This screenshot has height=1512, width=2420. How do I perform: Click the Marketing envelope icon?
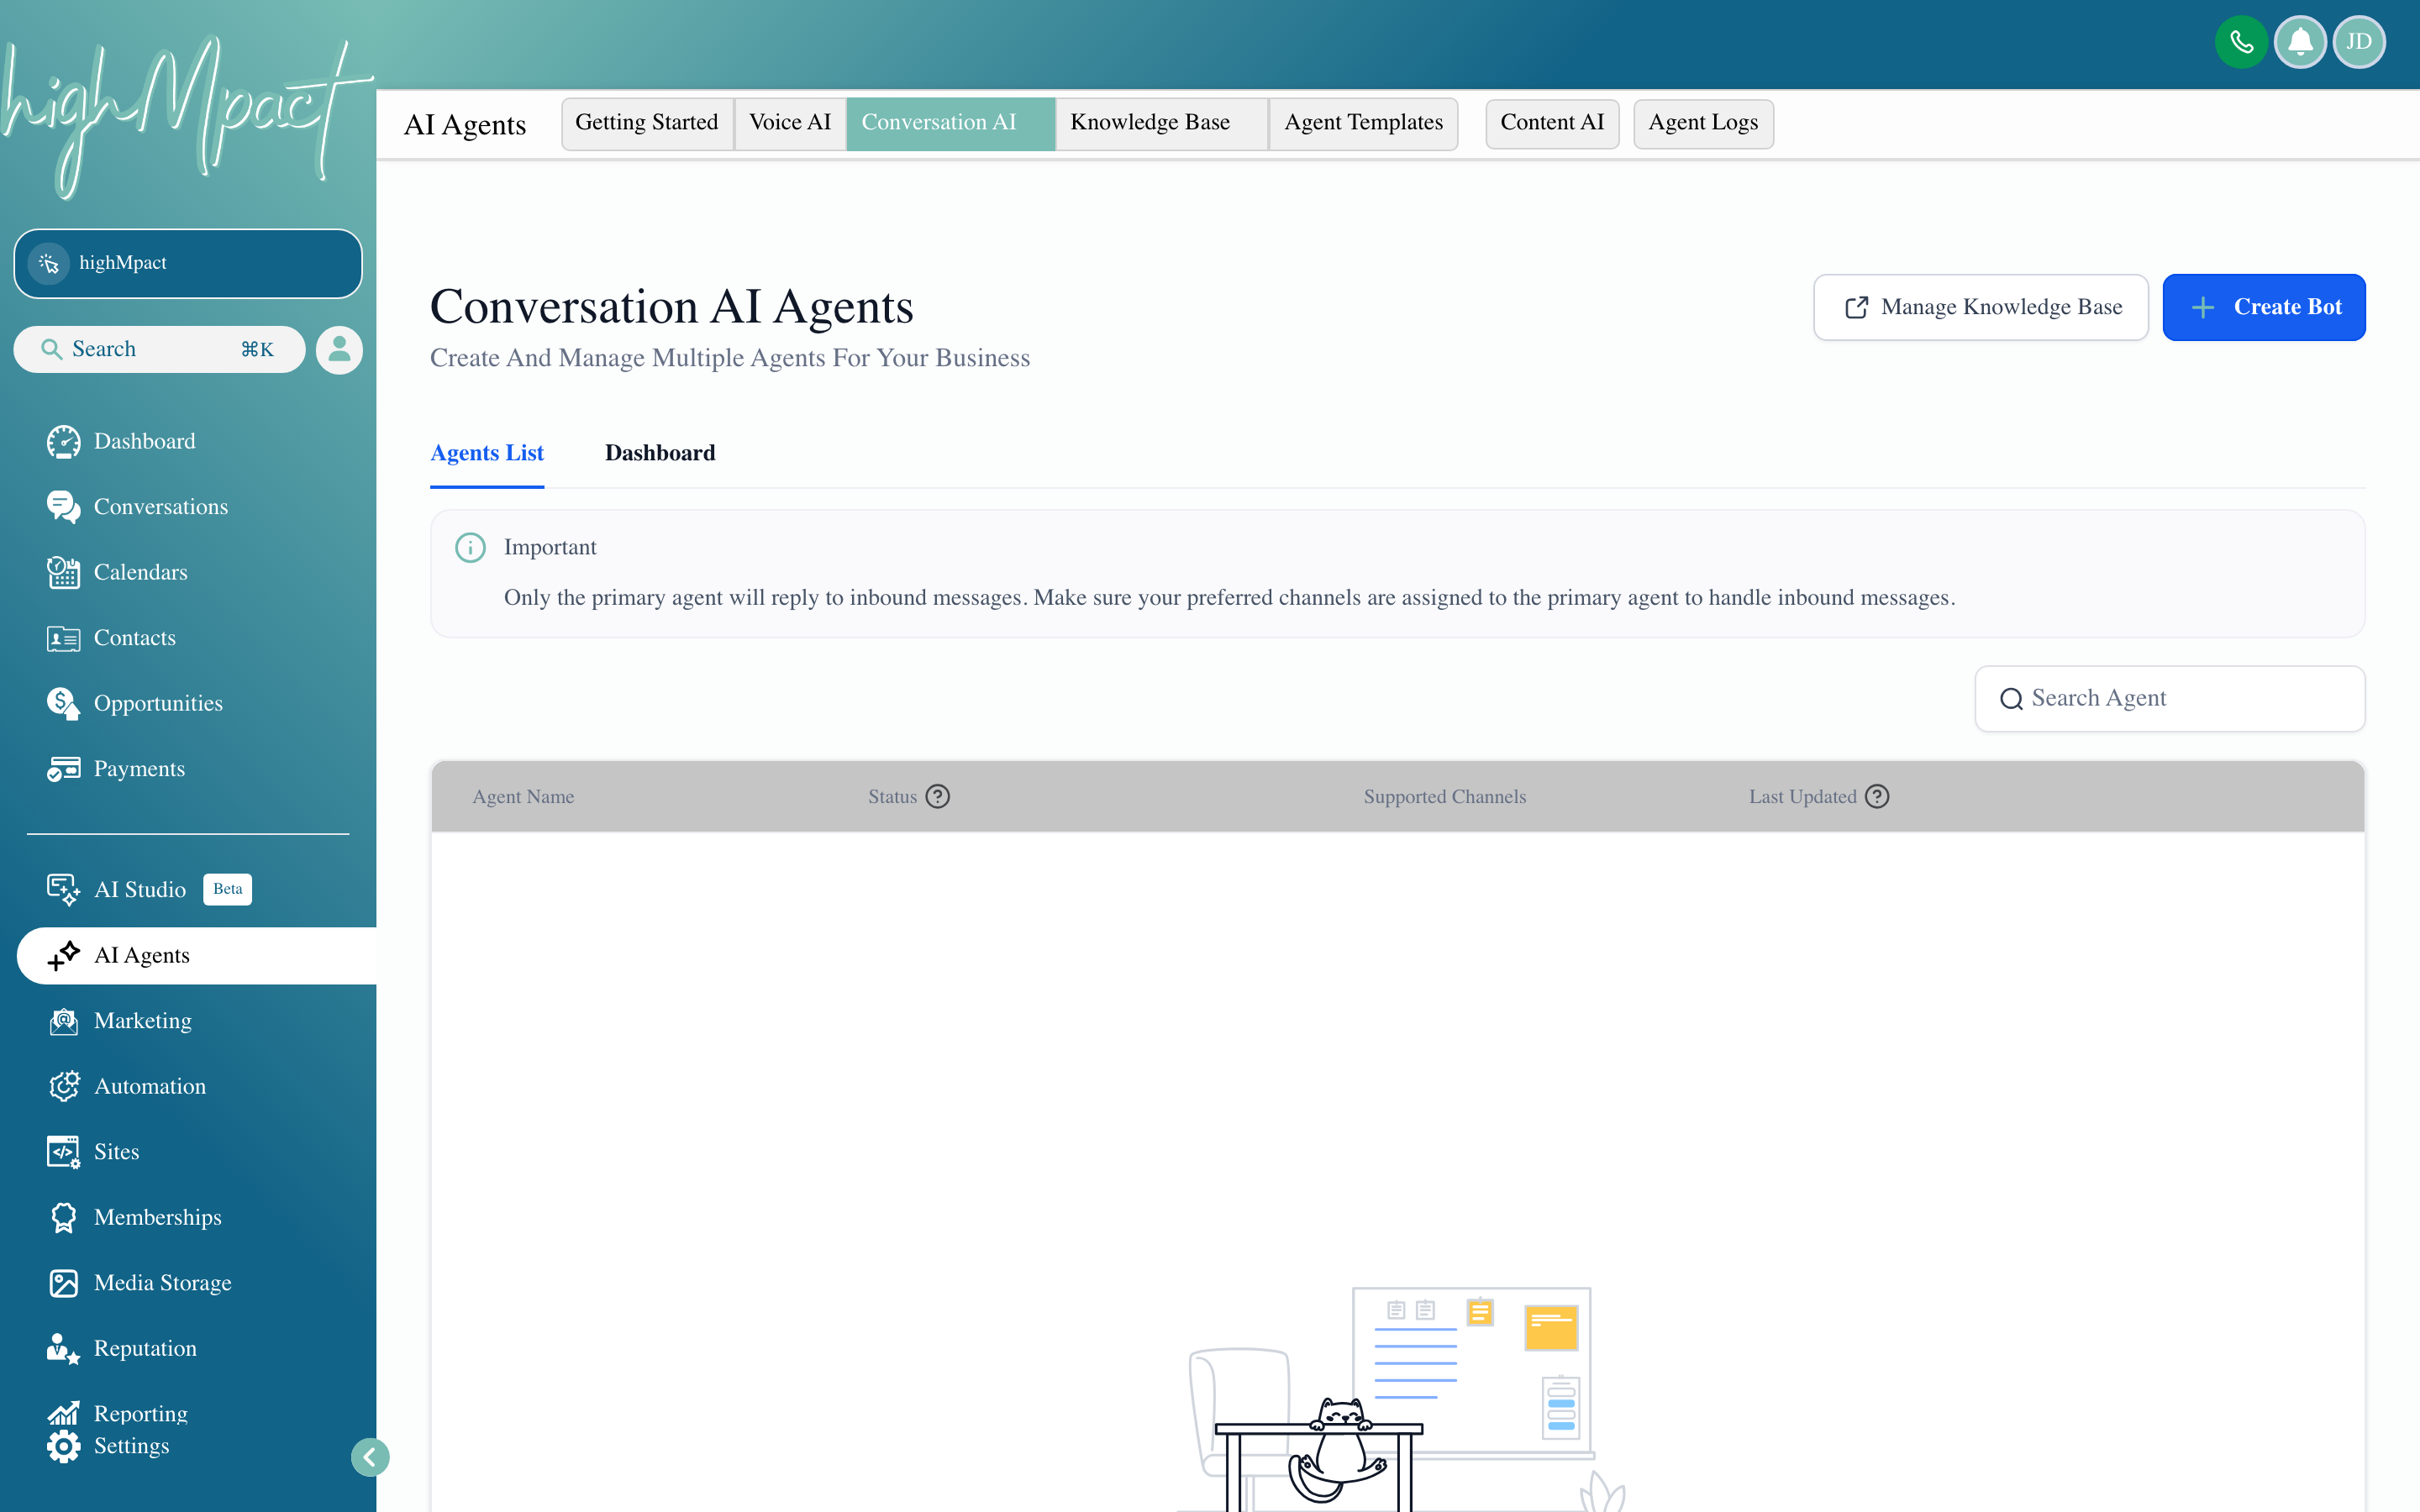tap(63, 1021)
